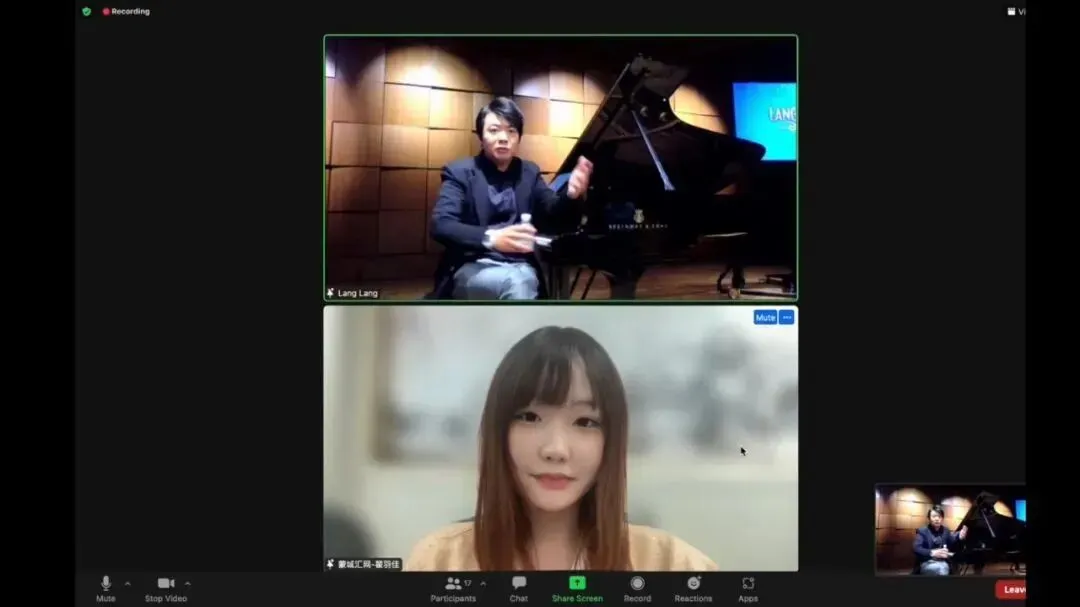Viewport: 1080px width, 607px height.
Task: Open the Chat panel
Action: (x=519, y=585)
